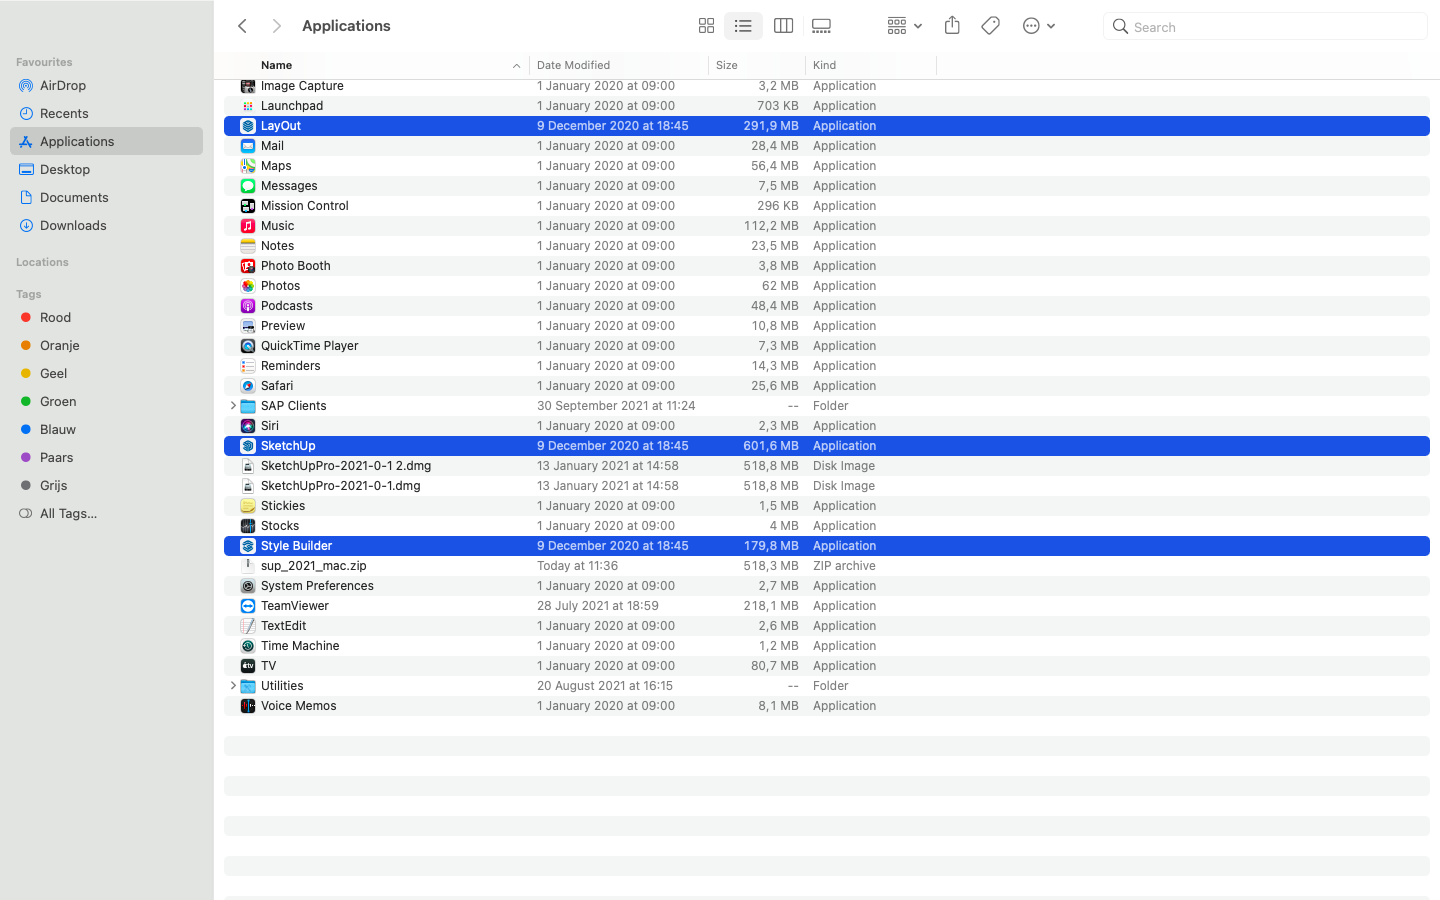Select the LayOut application icon
Screen dimensions: 1440x900
pos(248,126)
